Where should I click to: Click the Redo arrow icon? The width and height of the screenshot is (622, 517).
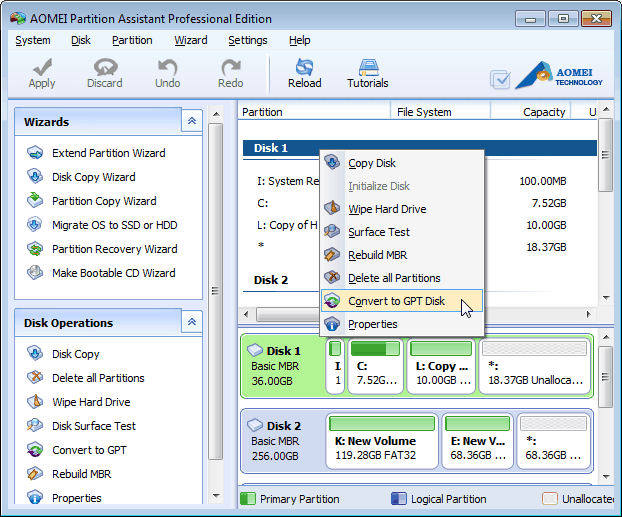pyautogui.click(x=230, y=67)
